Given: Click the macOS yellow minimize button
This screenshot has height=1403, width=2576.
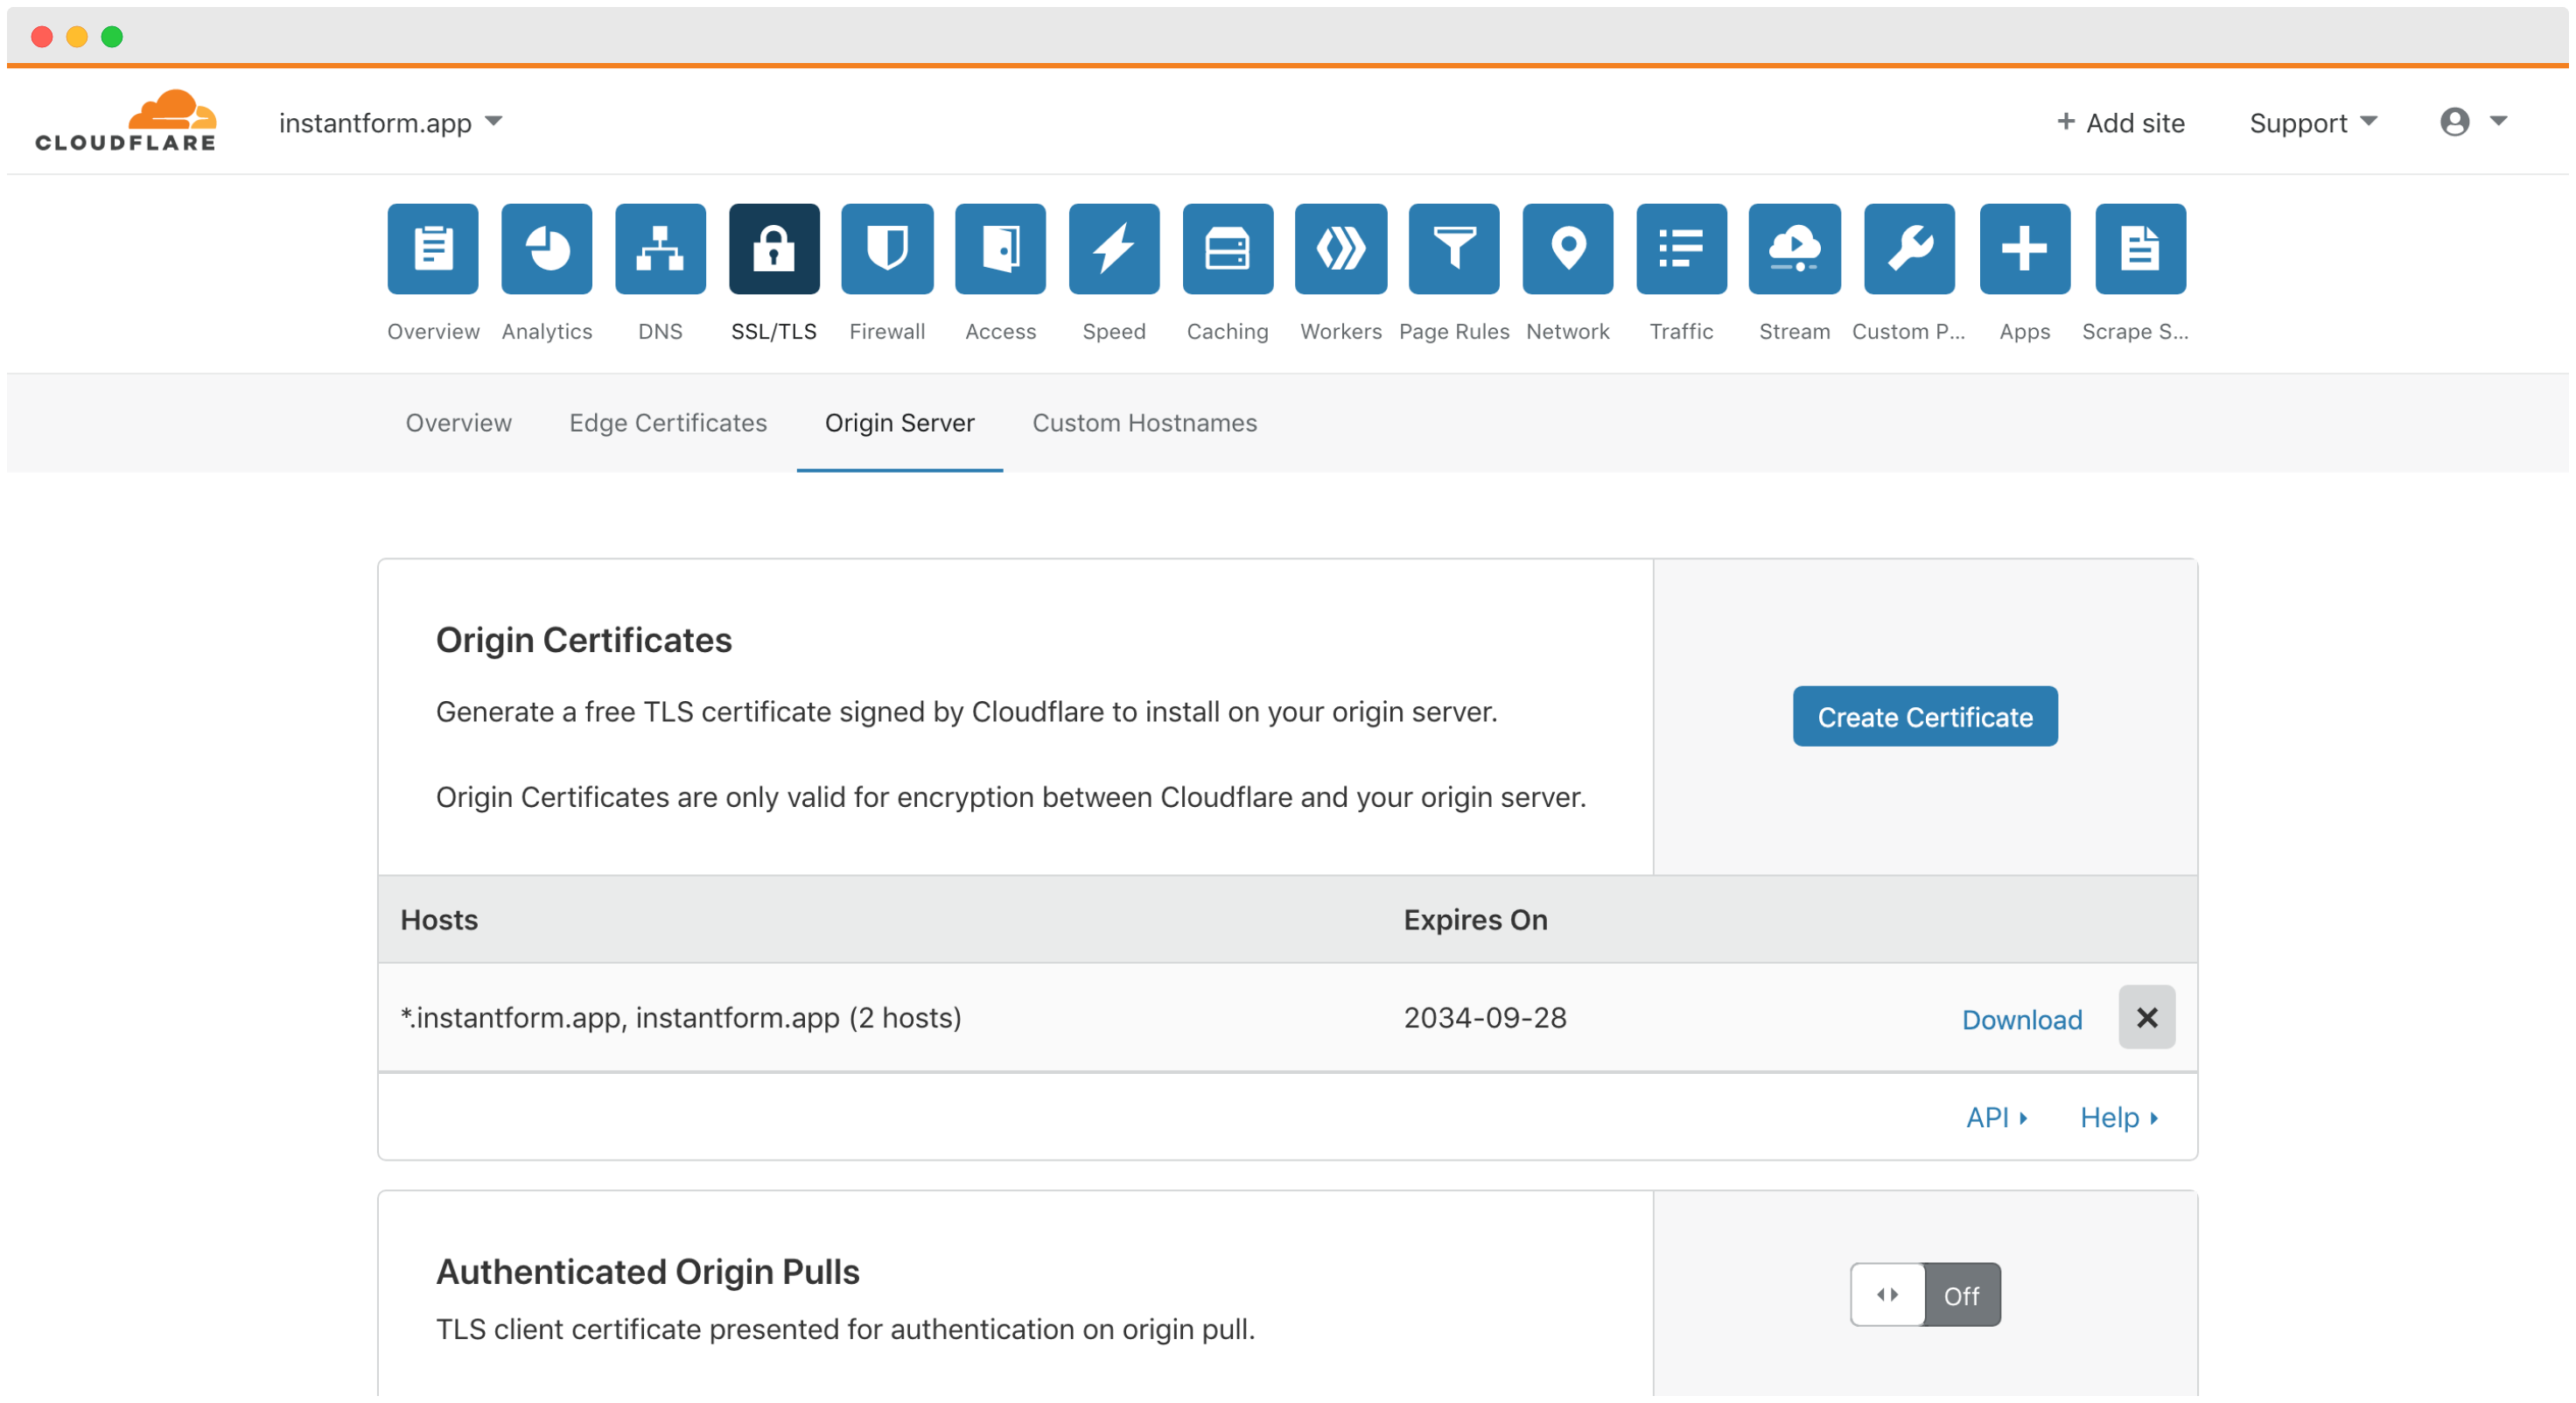Looking at the screenshot, I should coord(77,37).
